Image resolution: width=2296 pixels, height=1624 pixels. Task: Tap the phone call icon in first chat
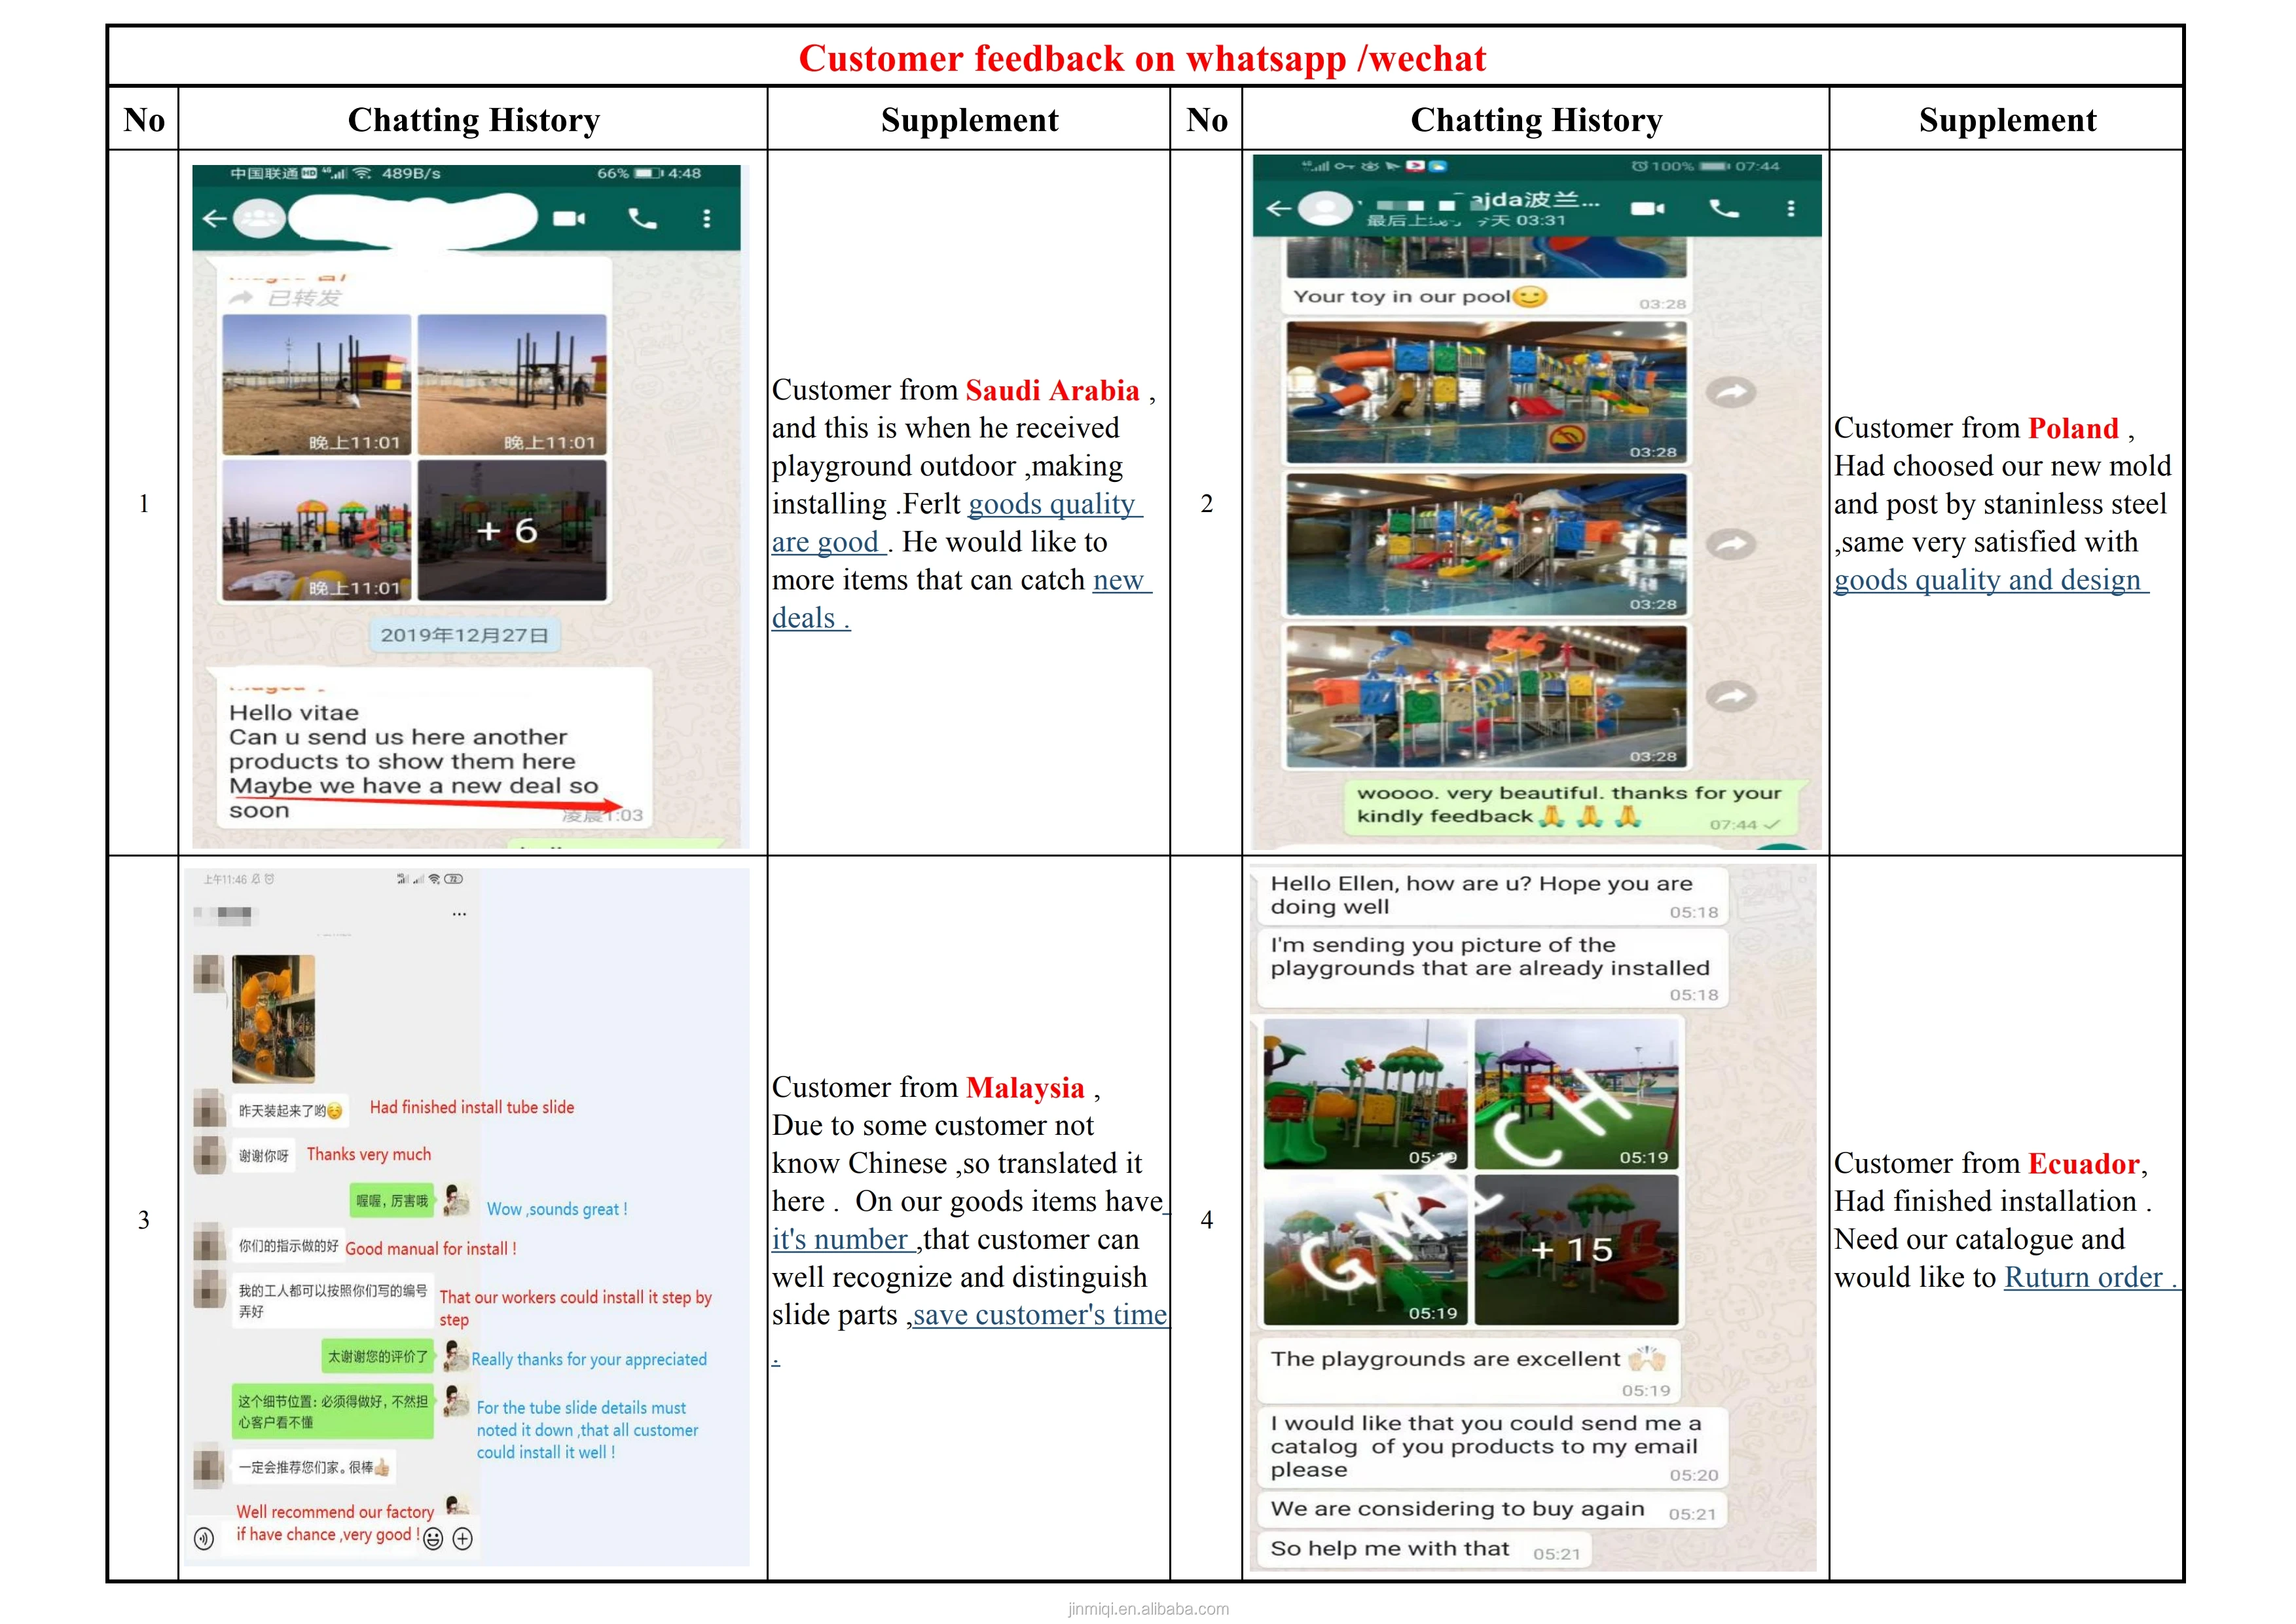coord(642,218)
